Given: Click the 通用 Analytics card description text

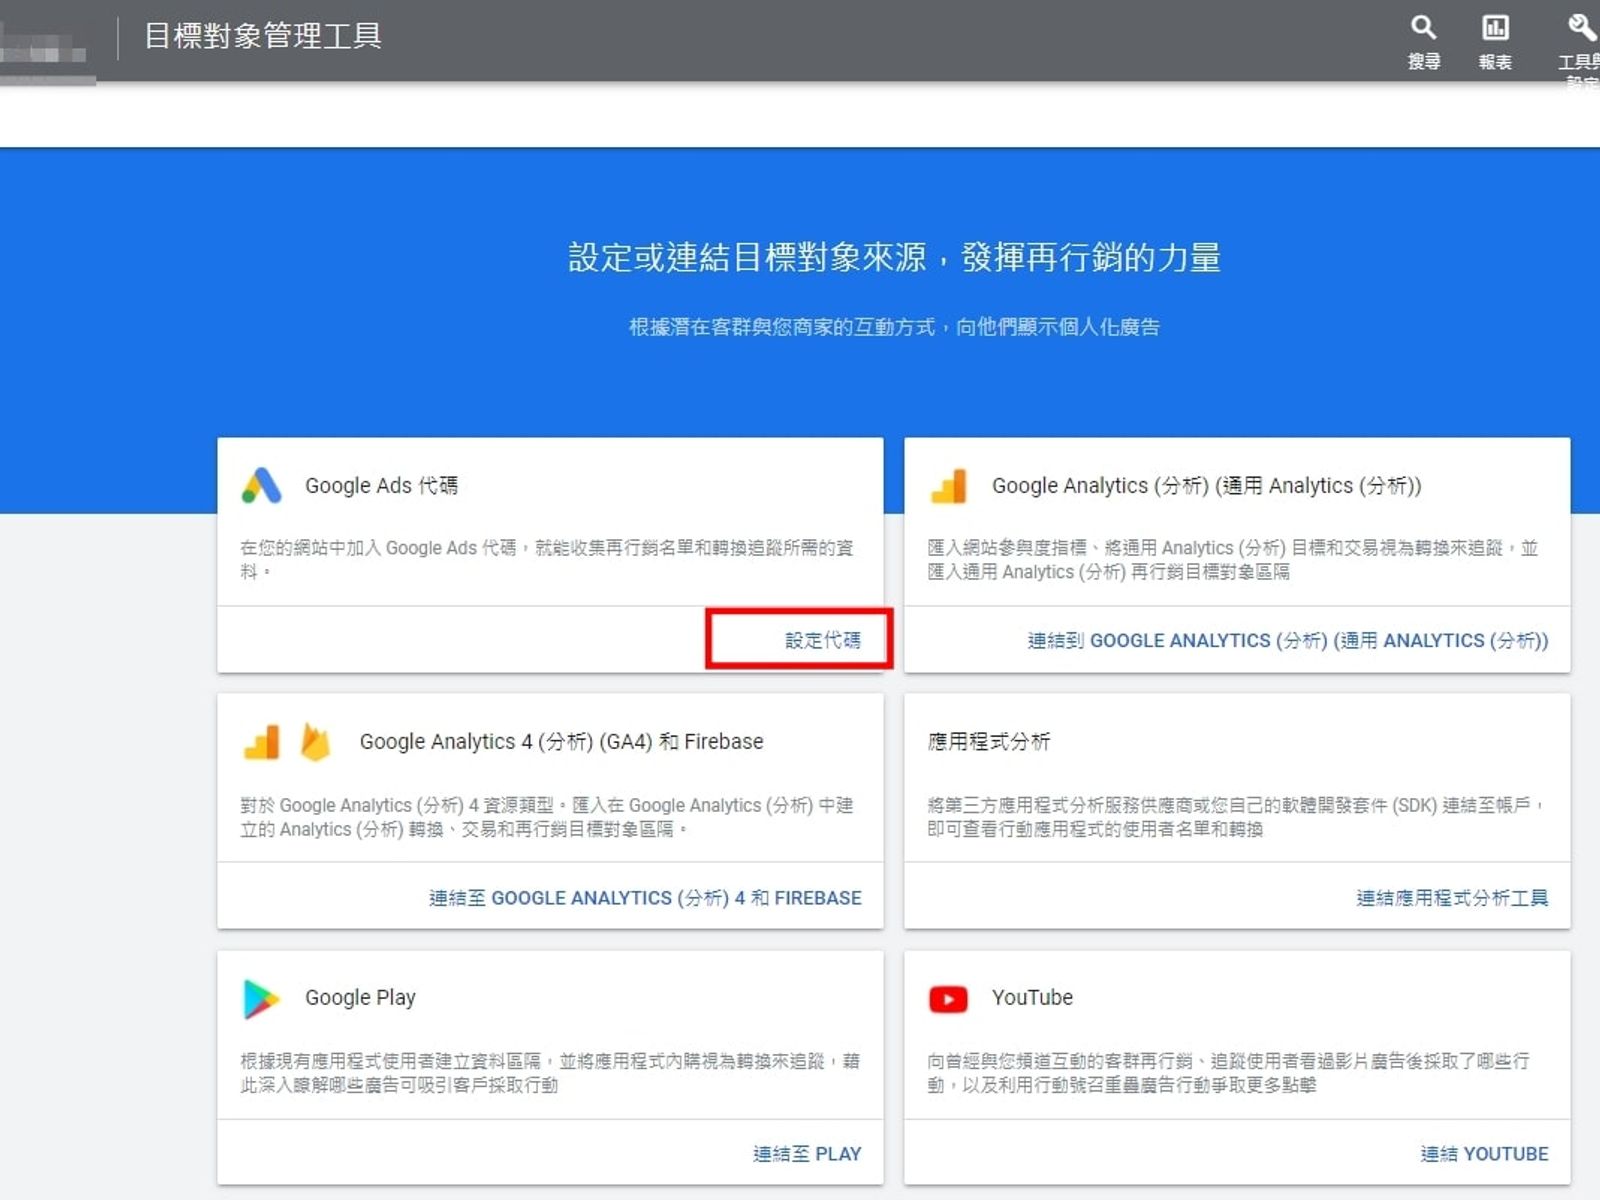Looking at the screenshot, I should [1232, 560].
